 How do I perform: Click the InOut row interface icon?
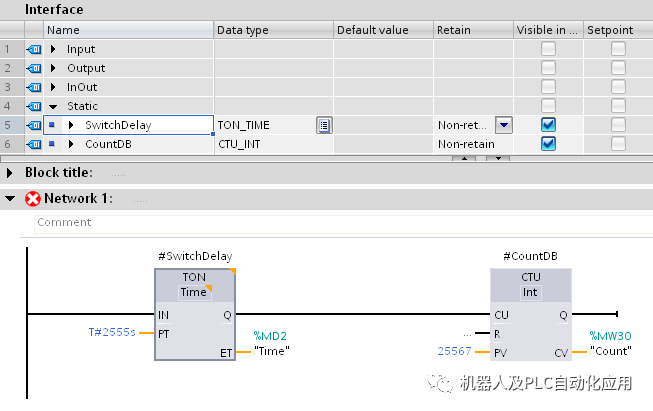coord(33,87)
